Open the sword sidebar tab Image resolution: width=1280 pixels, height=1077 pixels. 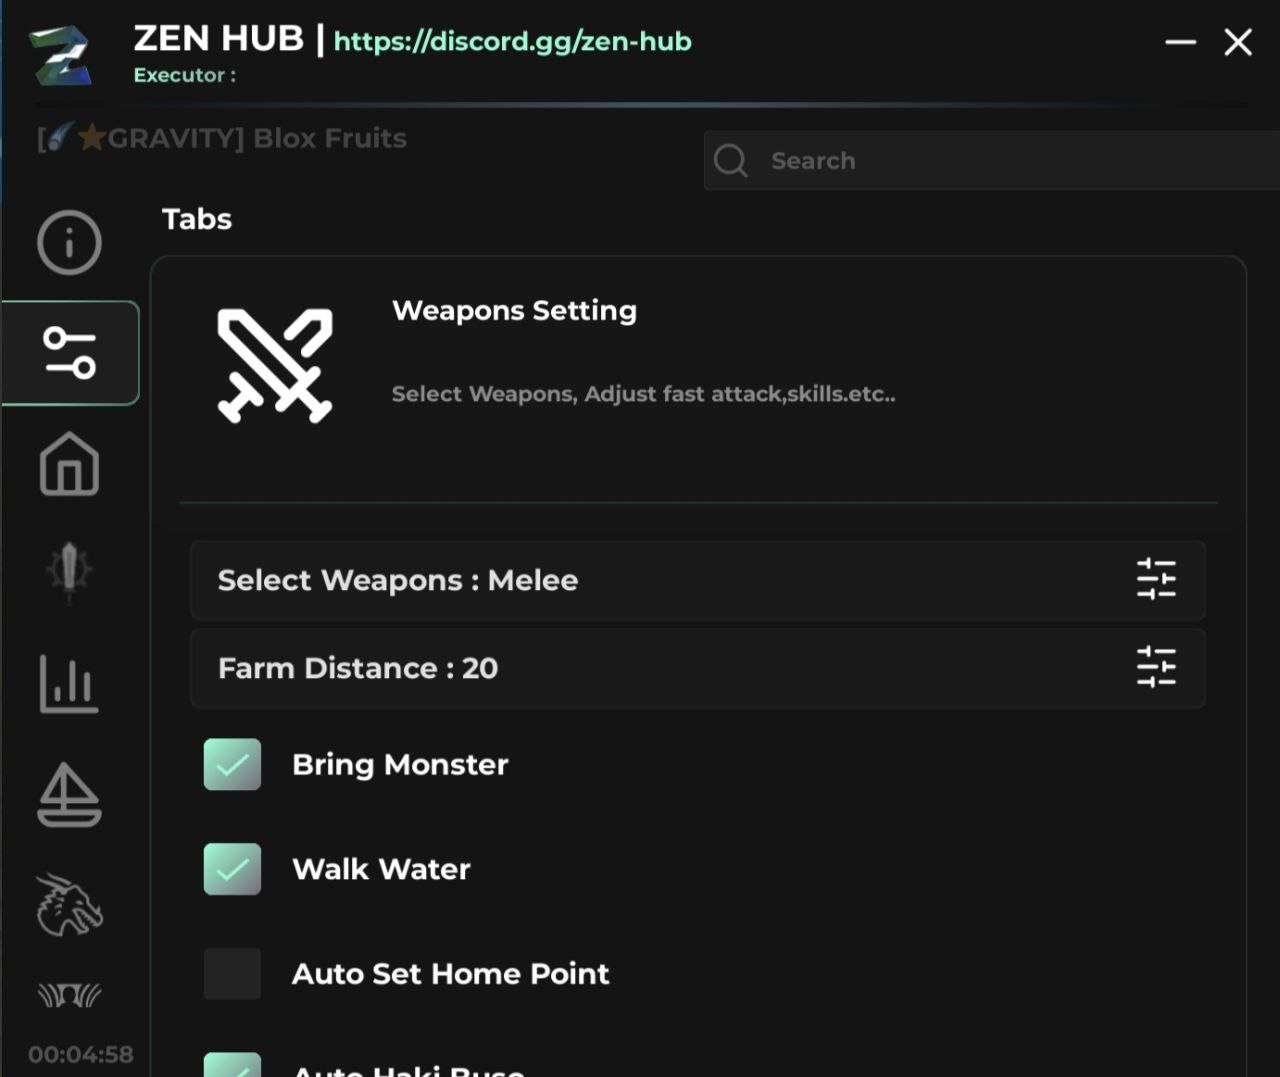click(x=69, y=572)
